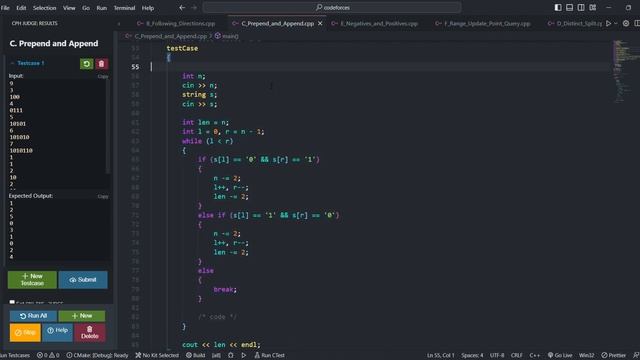Open the editor gear settings icon
The width and height of the screenshot is (640, 360).
point(626,24)
